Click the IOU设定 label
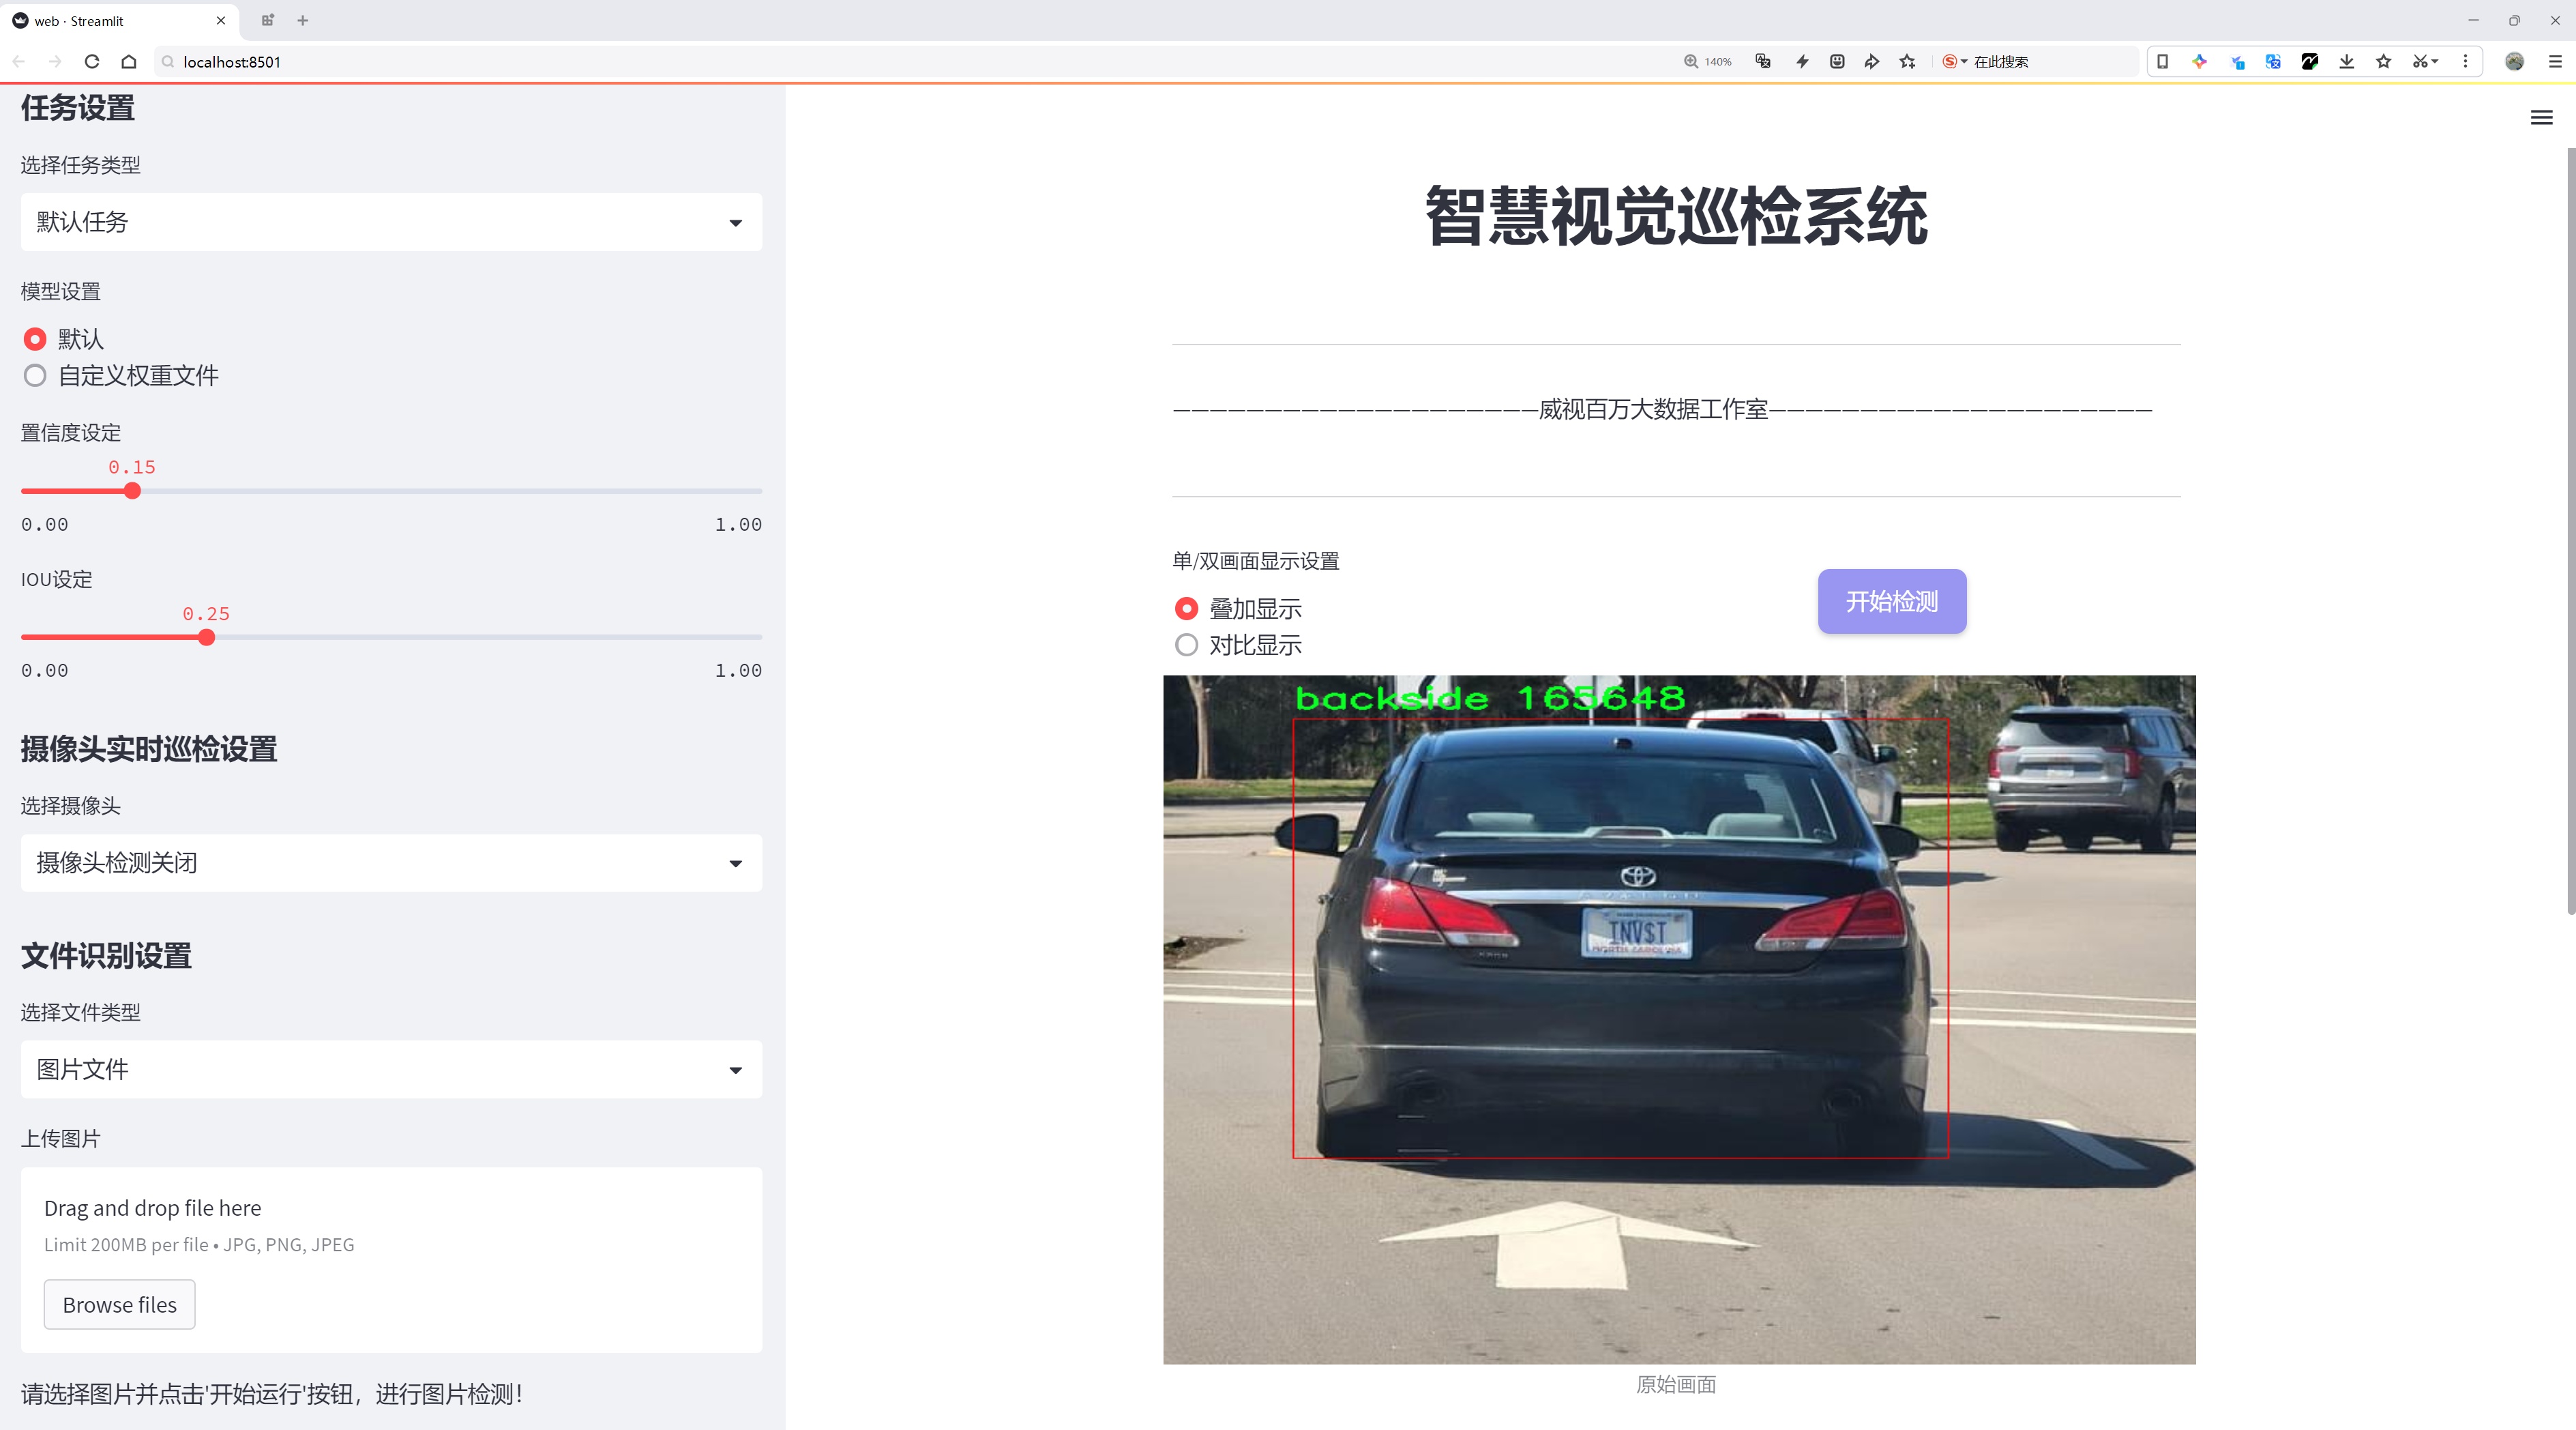This screenshot has width=2576, height=1430. click(x=57, y=580)
